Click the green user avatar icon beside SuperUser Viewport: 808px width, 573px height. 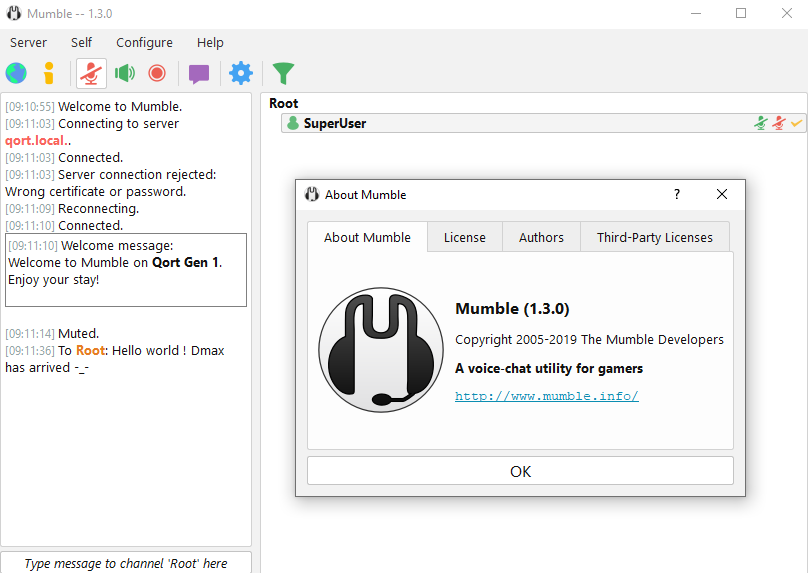(293, 123)
